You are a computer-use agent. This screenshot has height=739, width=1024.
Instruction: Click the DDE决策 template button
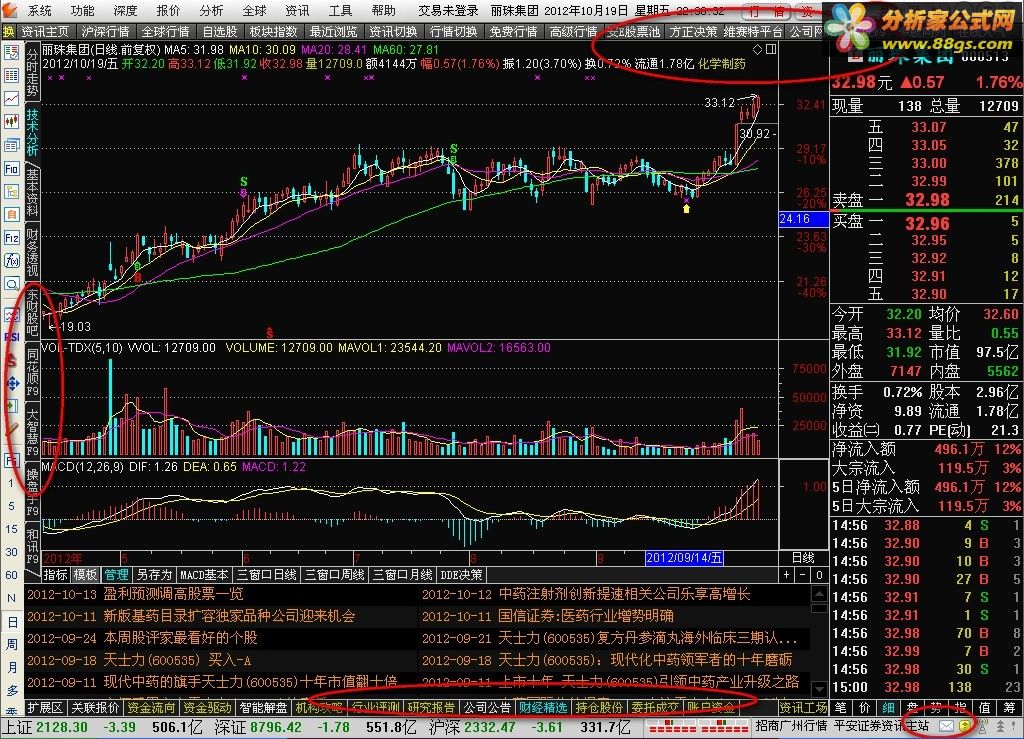pyautogui.click(x=461, y=574)
